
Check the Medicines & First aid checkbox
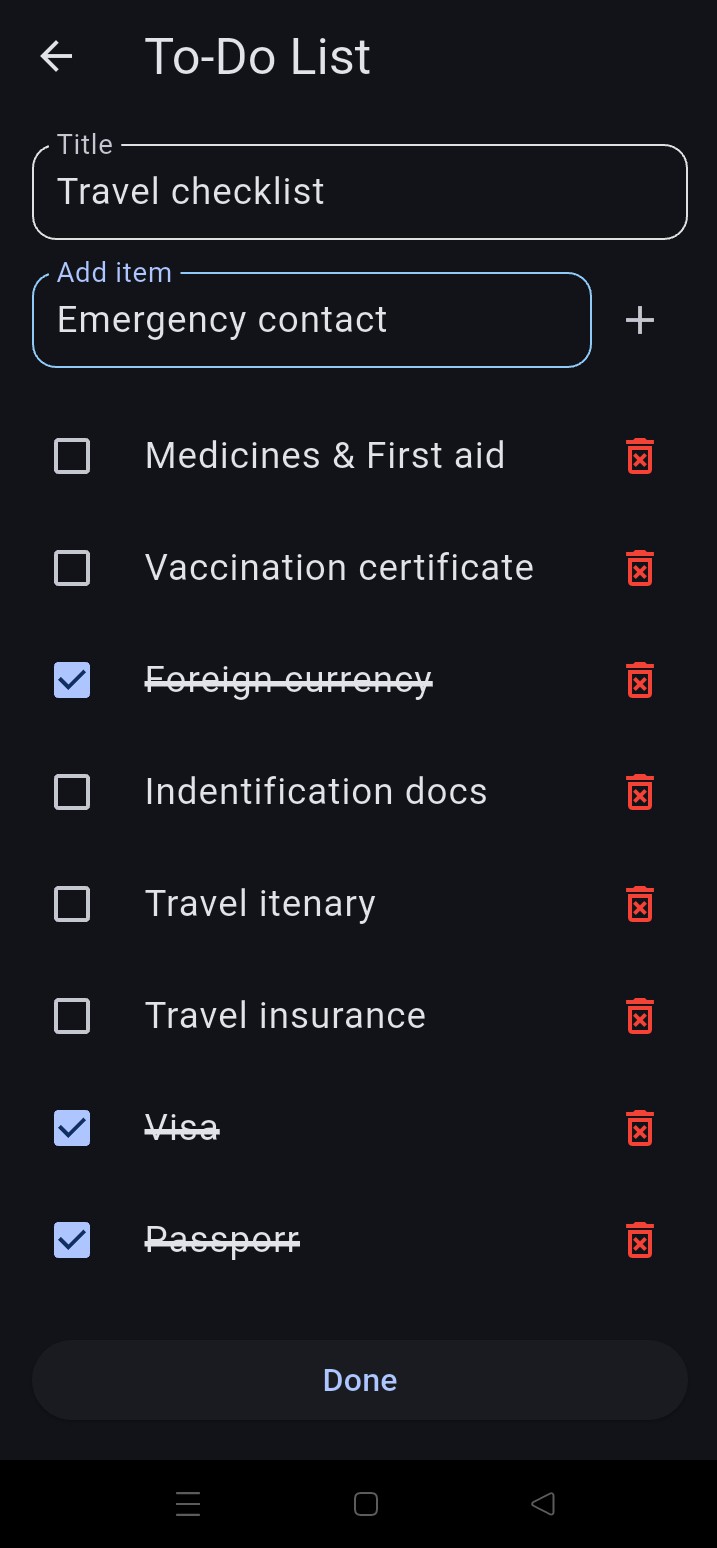tap(72, 457)
